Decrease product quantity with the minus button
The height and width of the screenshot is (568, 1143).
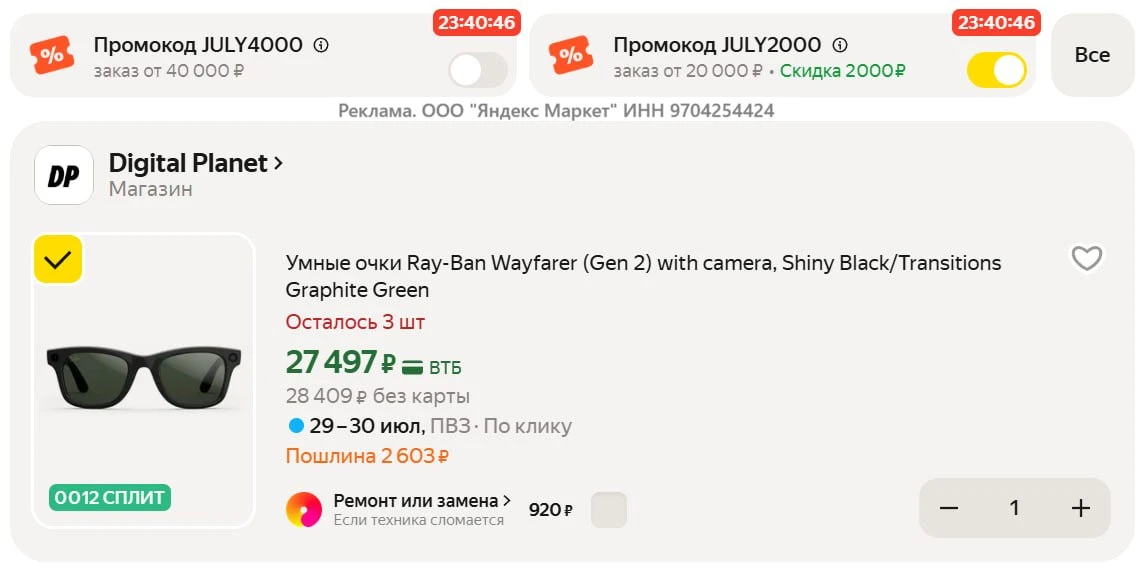tap(948, 508)
